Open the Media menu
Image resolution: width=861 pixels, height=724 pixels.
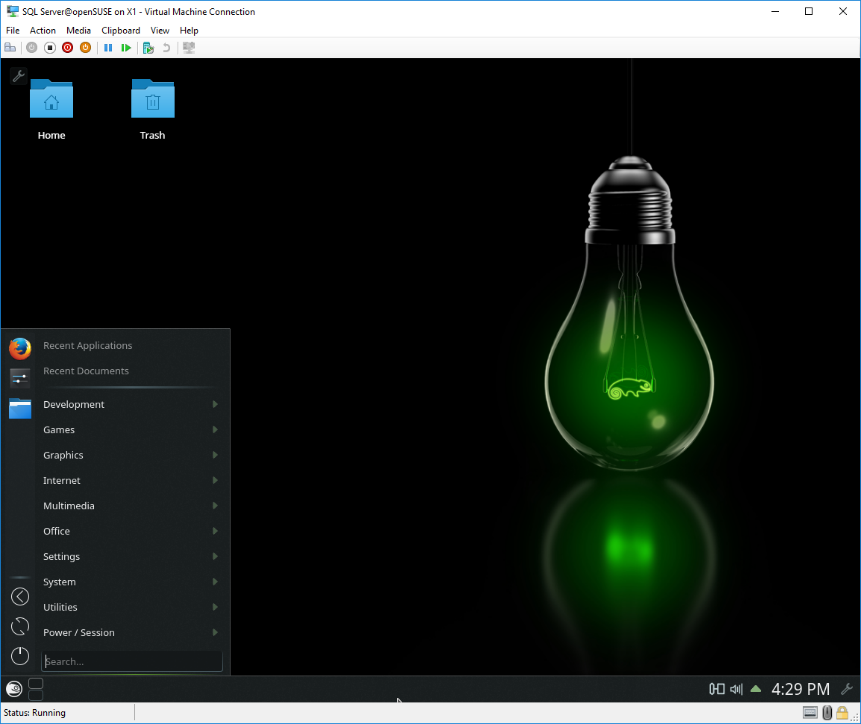point(79,30)
